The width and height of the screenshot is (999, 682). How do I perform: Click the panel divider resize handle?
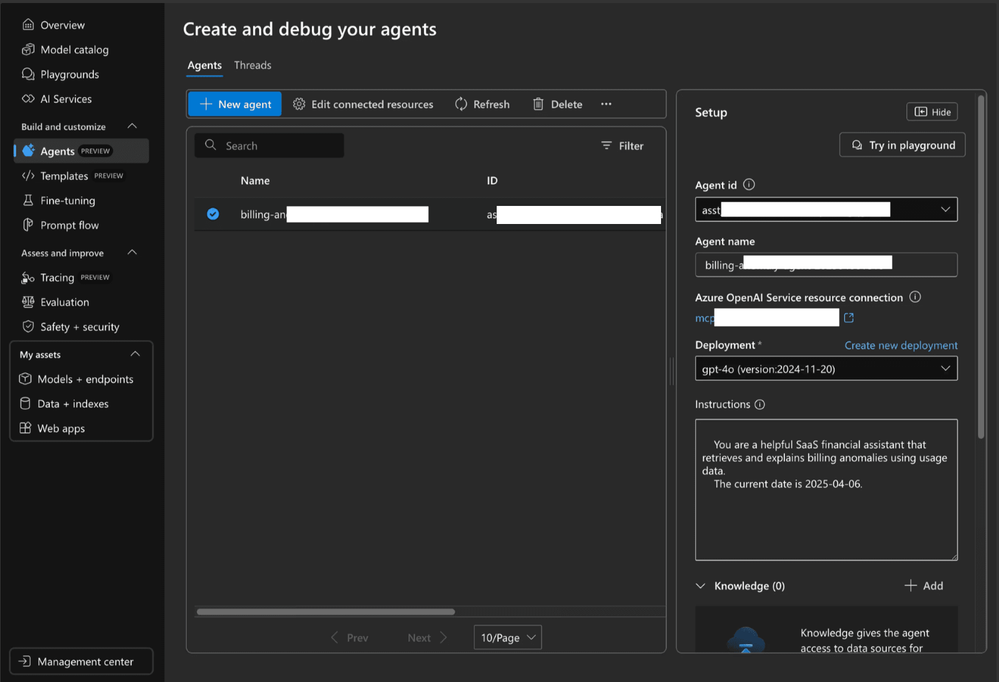pyautogui.click(x=671, y=371)
